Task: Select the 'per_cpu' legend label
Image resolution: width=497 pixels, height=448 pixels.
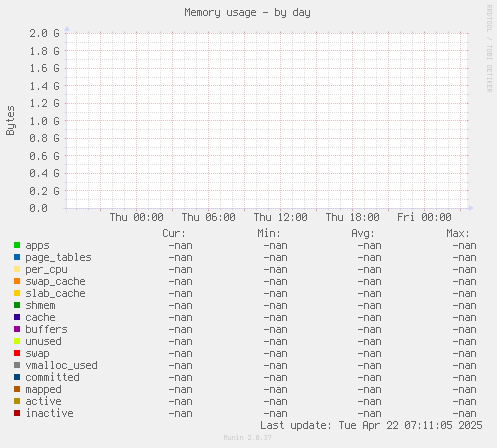Action: point(46,270)
